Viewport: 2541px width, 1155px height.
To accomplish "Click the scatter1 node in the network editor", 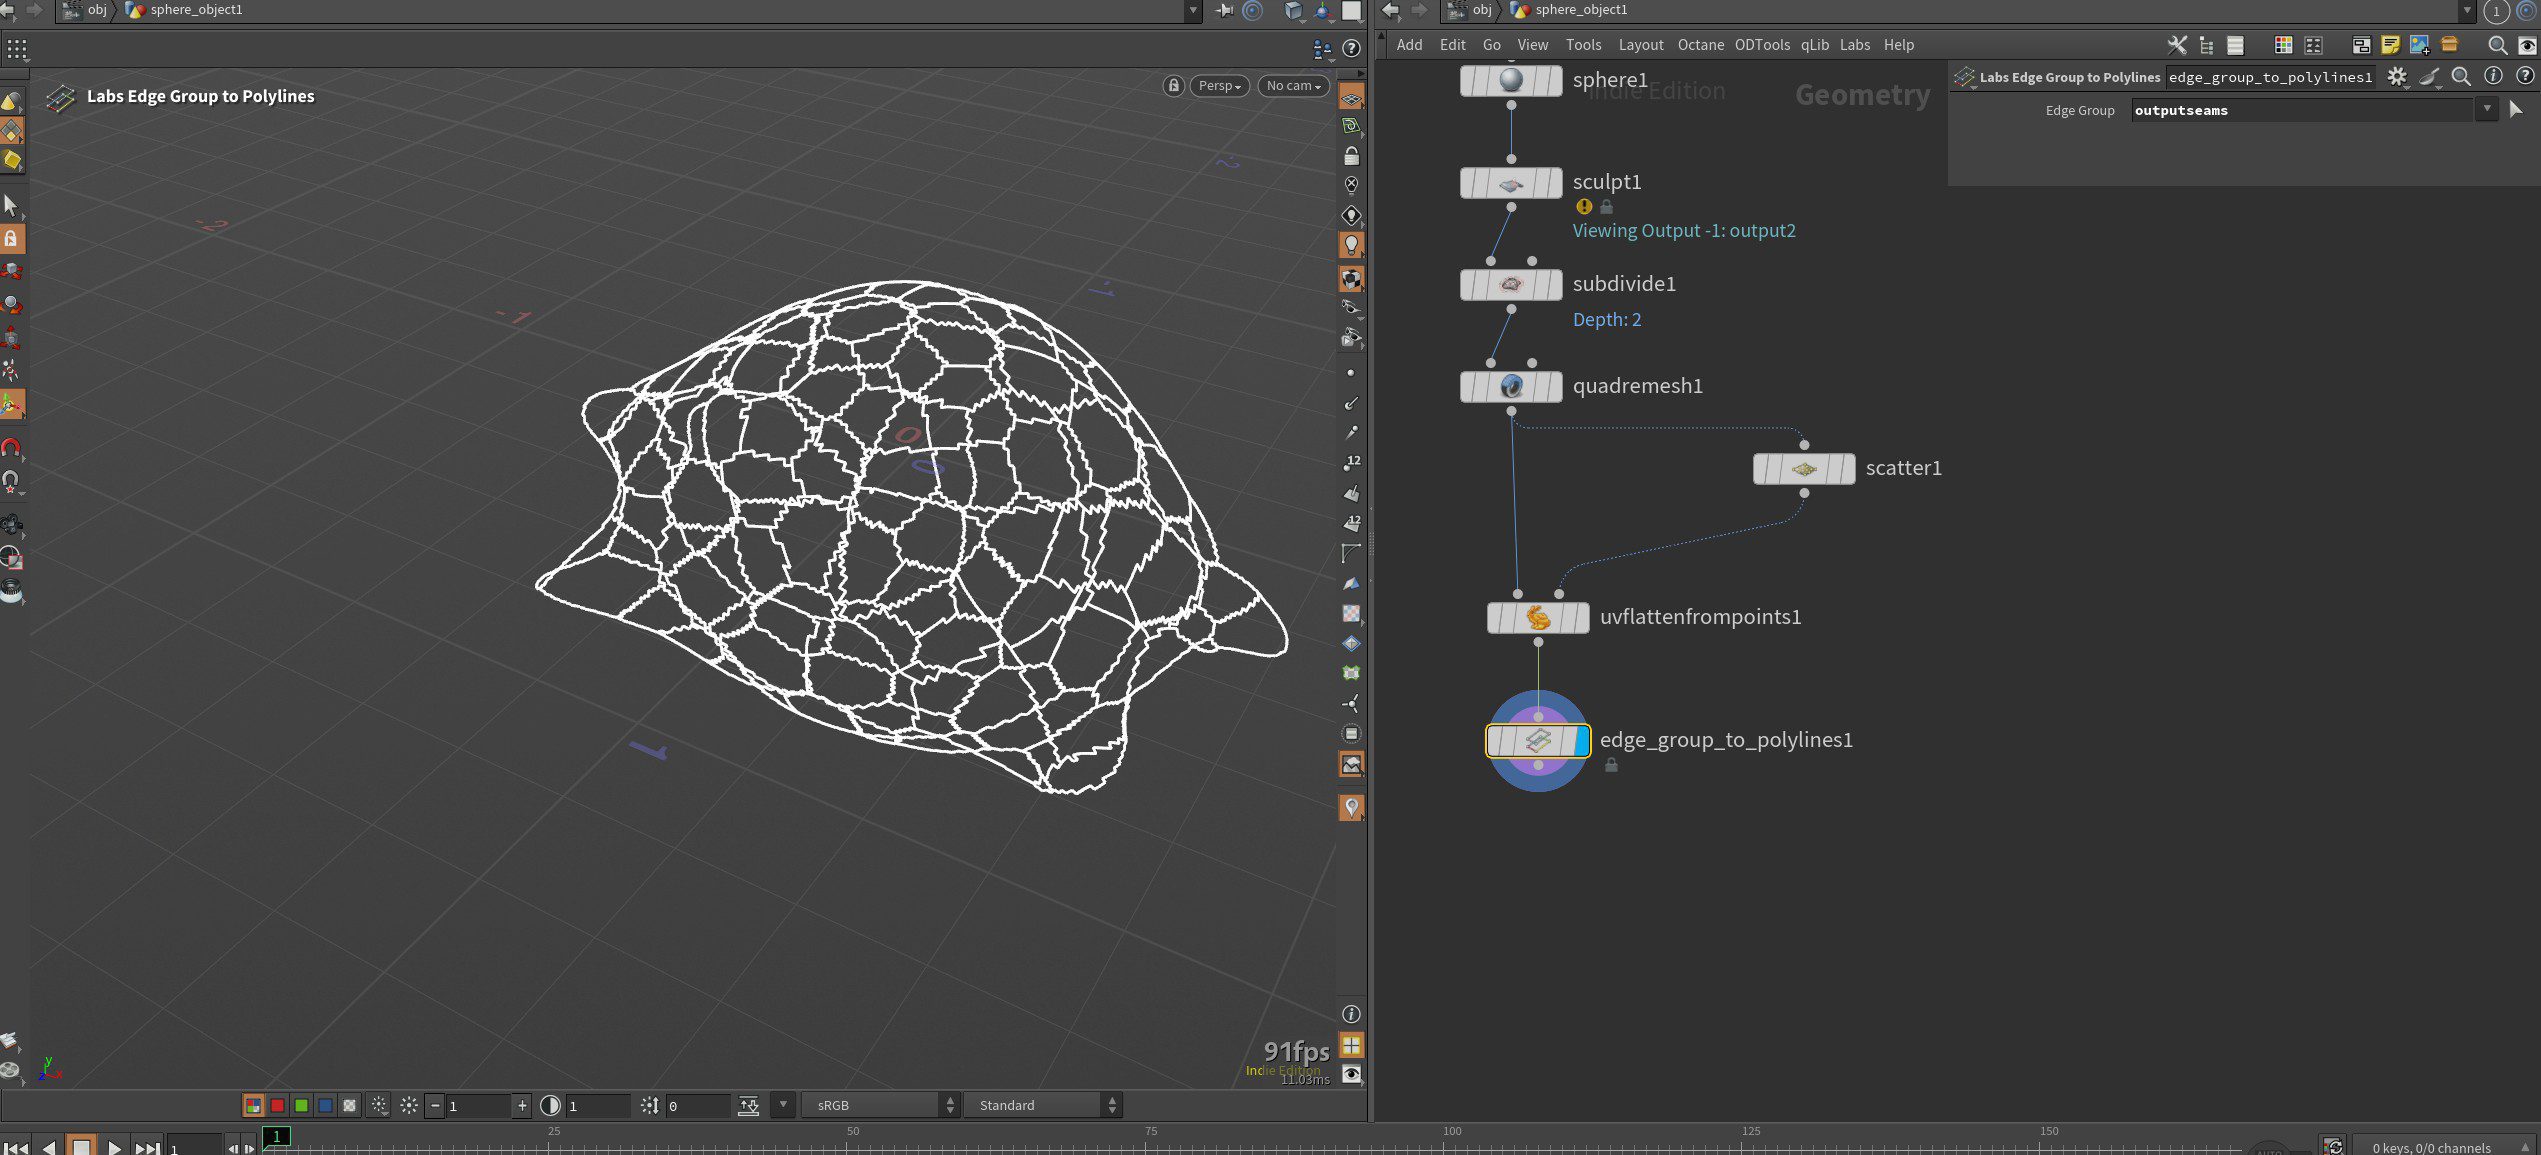I will click(1803, 467).
